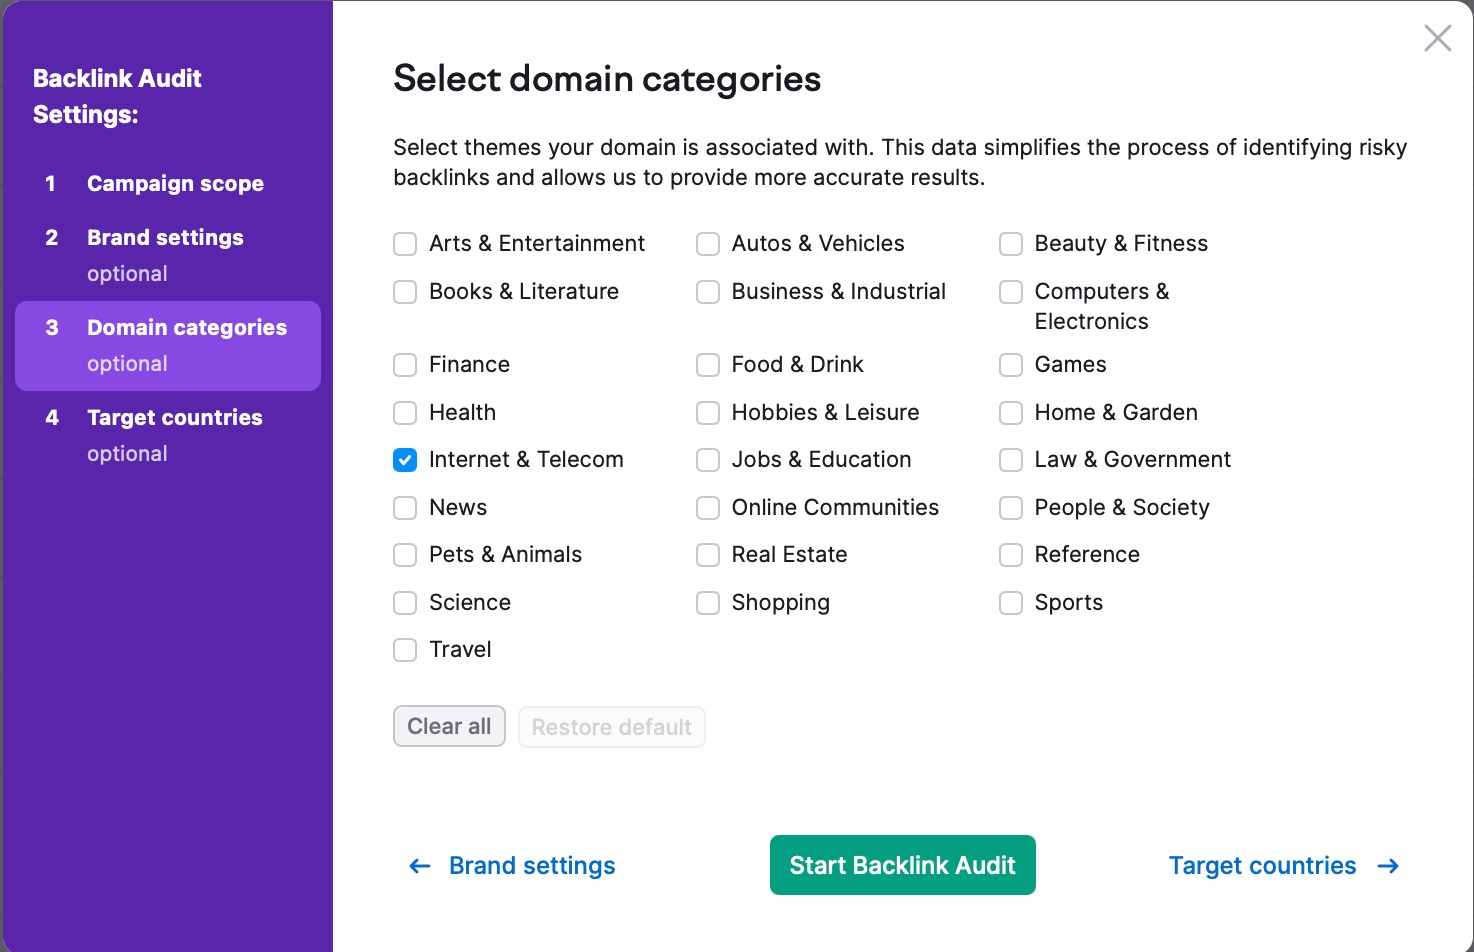Follow the Target countries link at bottom
Viewport: 1474px width, 952px height.
tap(1262, 866)
